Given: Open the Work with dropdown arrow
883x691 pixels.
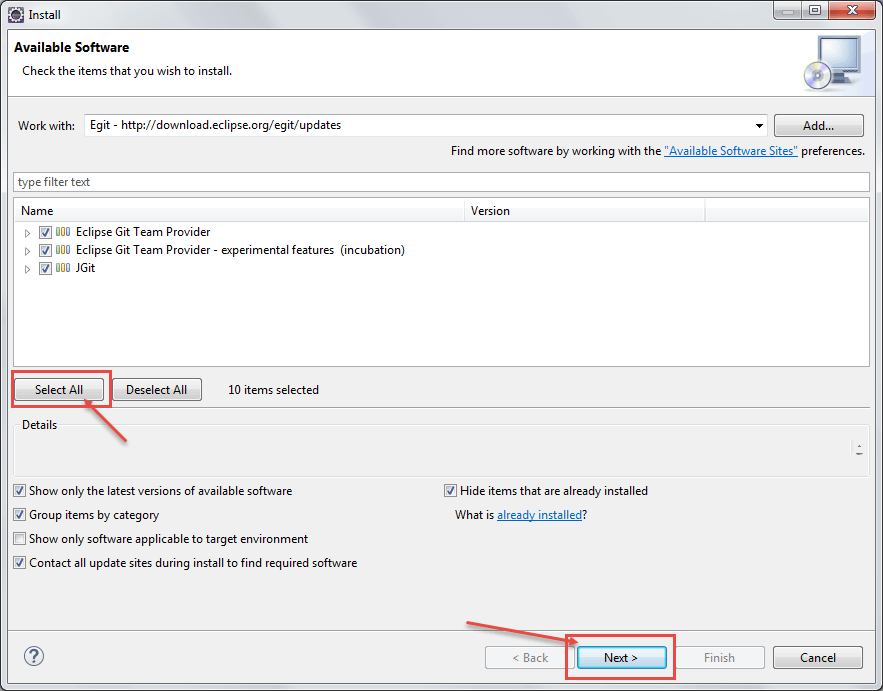Looking at the screenshot, I should pos(759,126).
